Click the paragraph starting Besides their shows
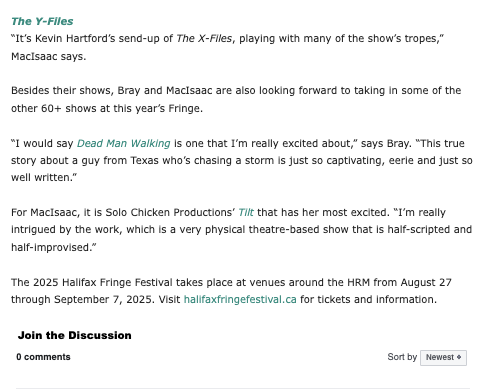500x390 pixels. 236,99
